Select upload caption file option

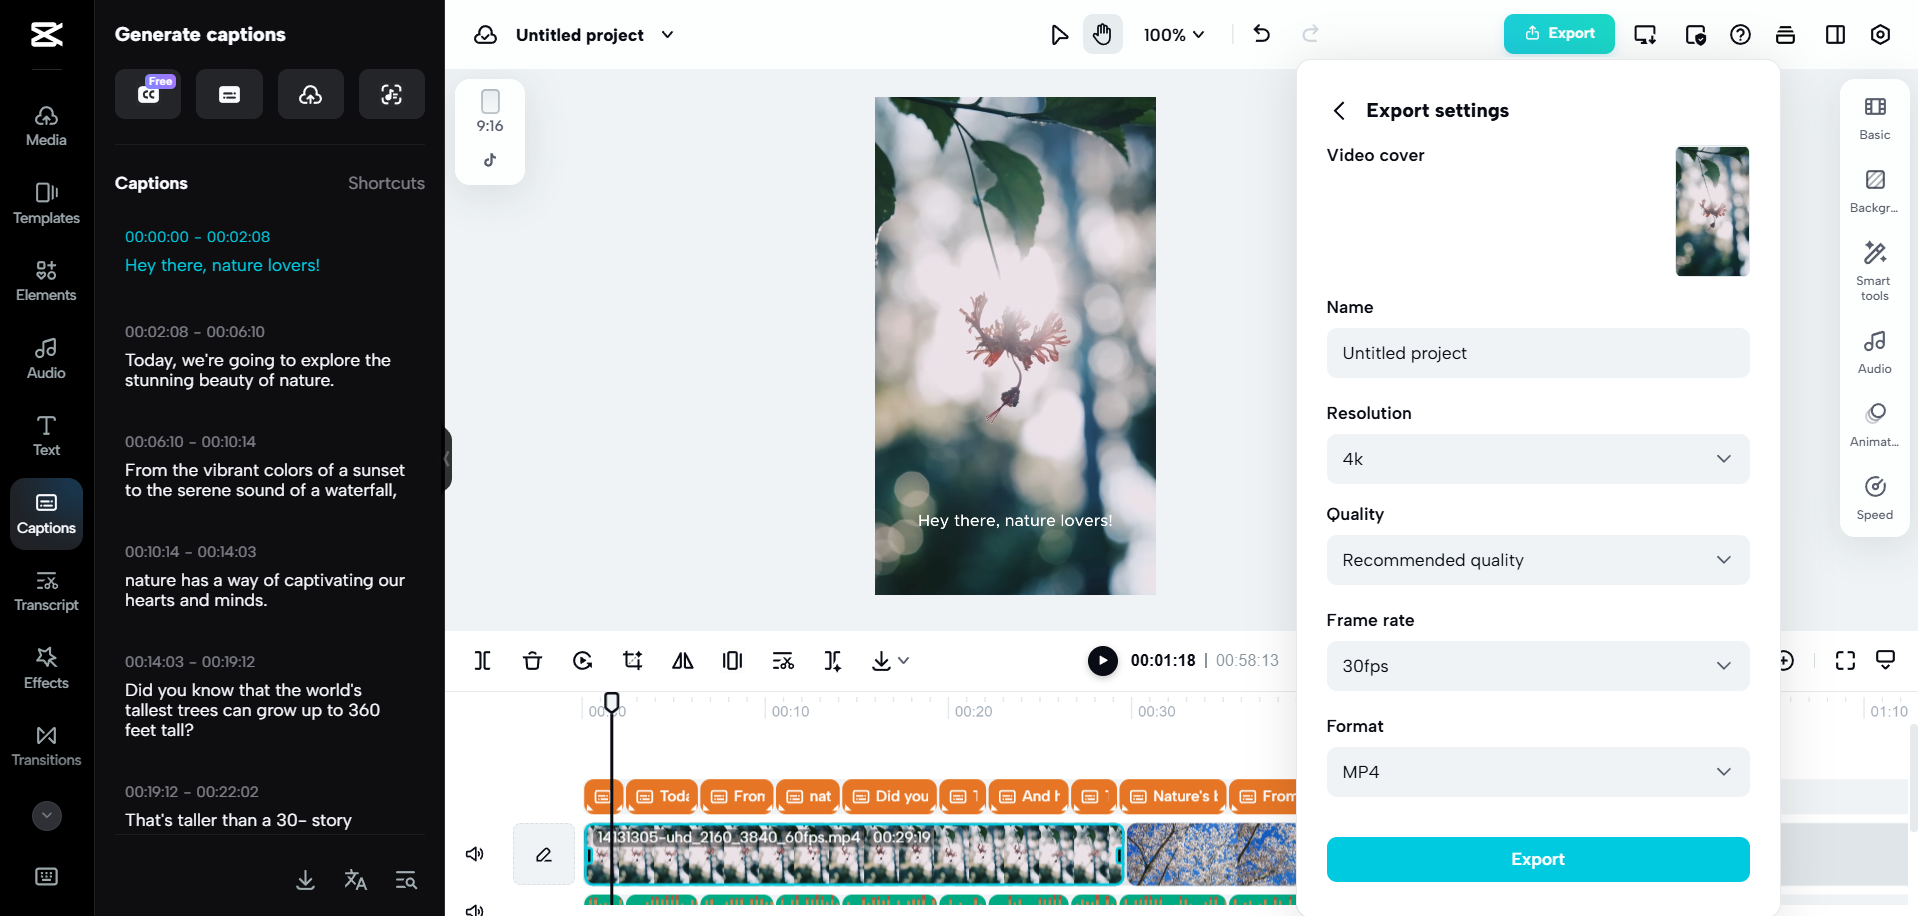pos(311,94)
